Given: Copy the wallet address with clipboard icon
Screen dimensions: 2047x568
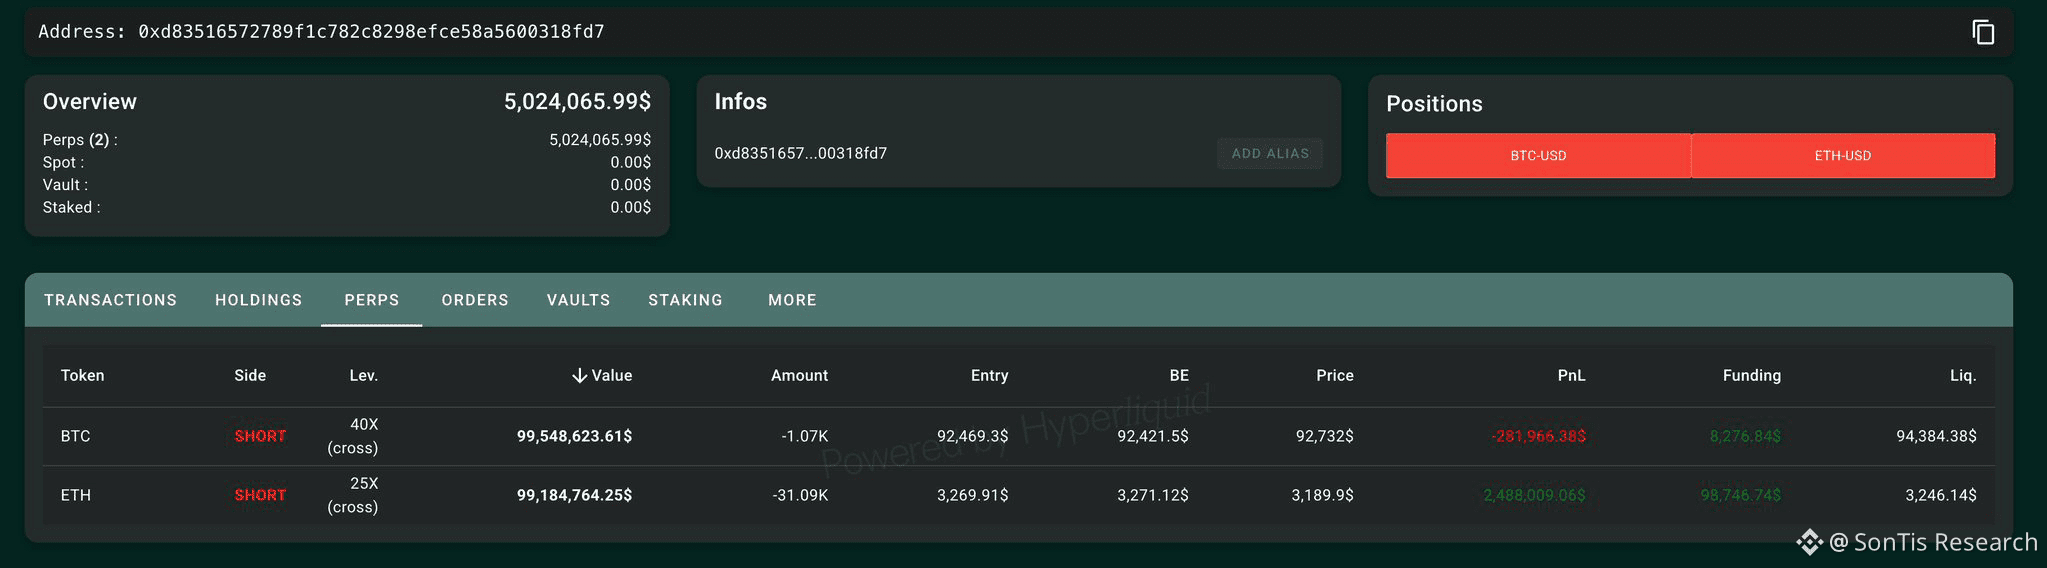Looking at the screenshot, I should 1982,32.
